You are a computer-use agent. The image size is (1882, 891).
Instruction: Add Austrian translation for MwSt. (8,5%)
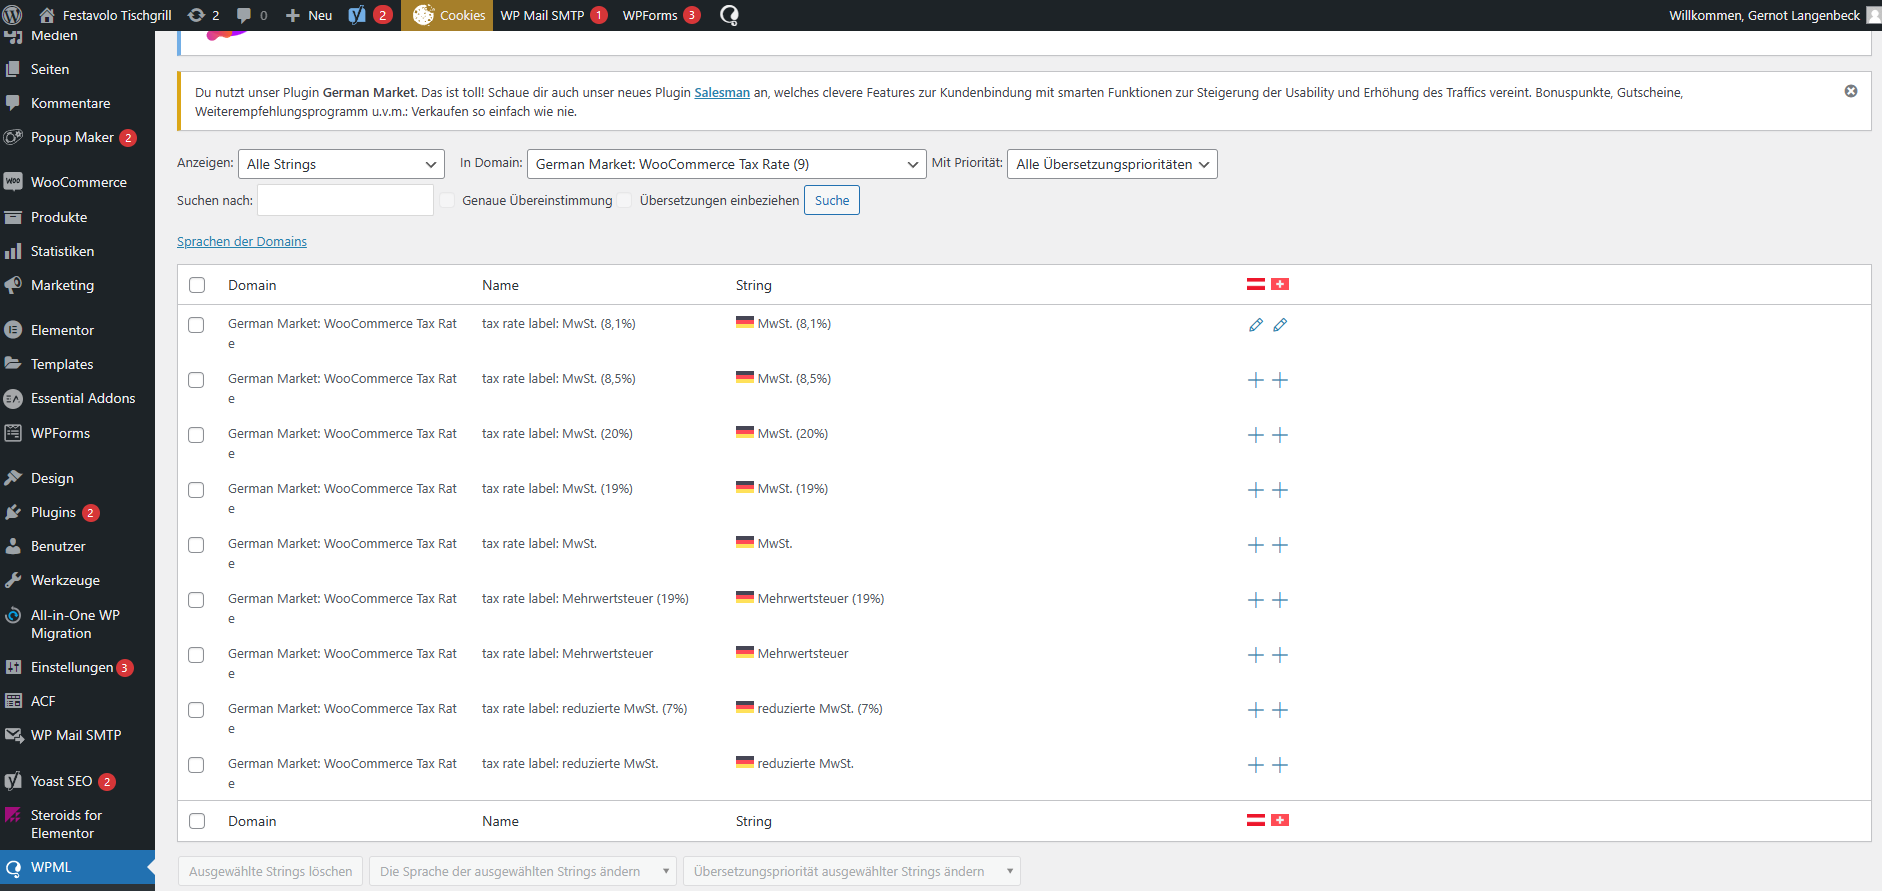1256,380
